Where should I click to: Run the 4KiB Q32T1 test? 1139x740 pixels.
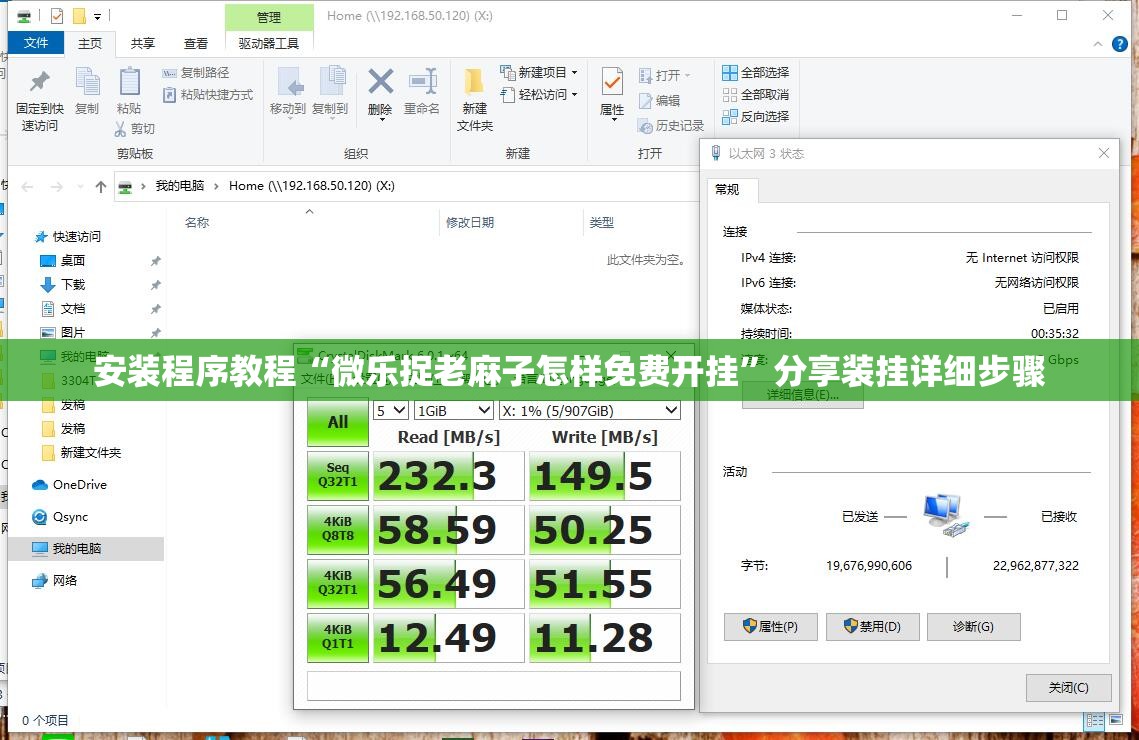coord(338,583)
